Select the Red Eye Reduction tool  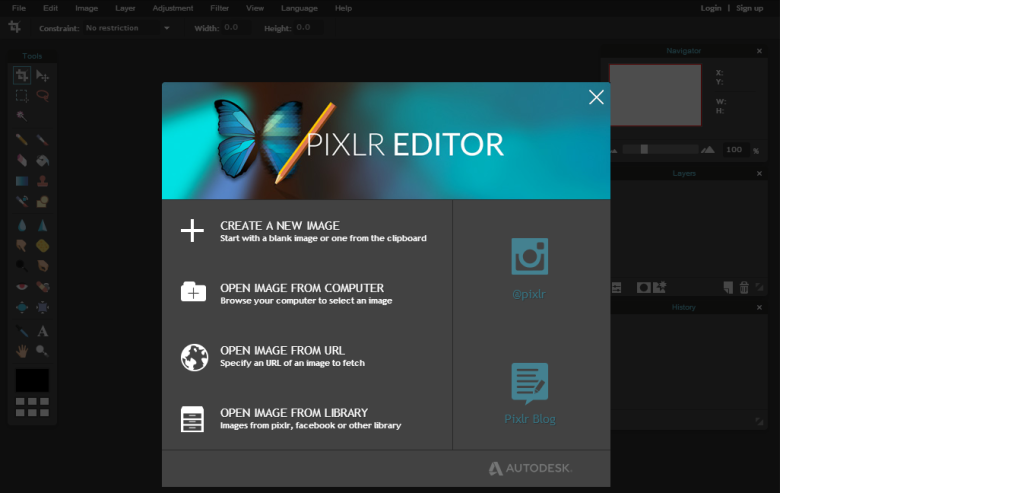22,286
